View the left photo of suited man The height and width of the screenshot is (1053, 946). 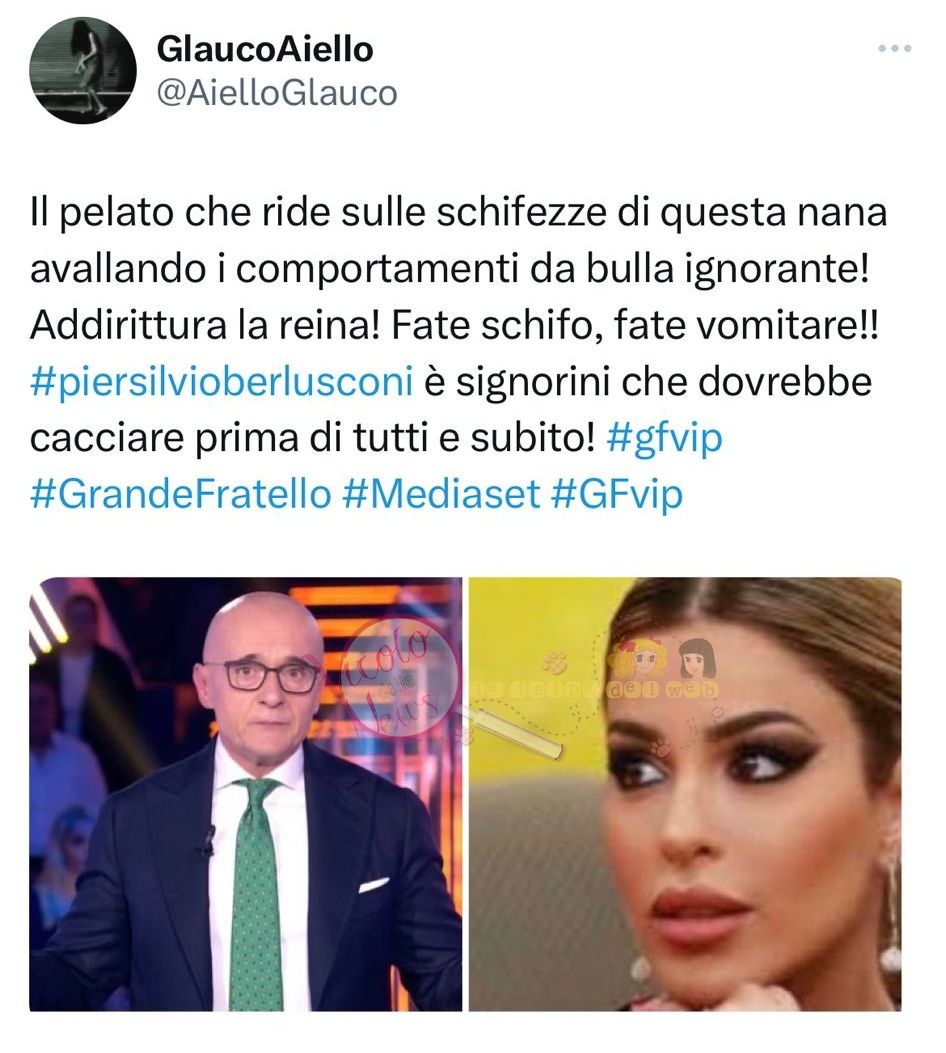[x=246, y=794]
